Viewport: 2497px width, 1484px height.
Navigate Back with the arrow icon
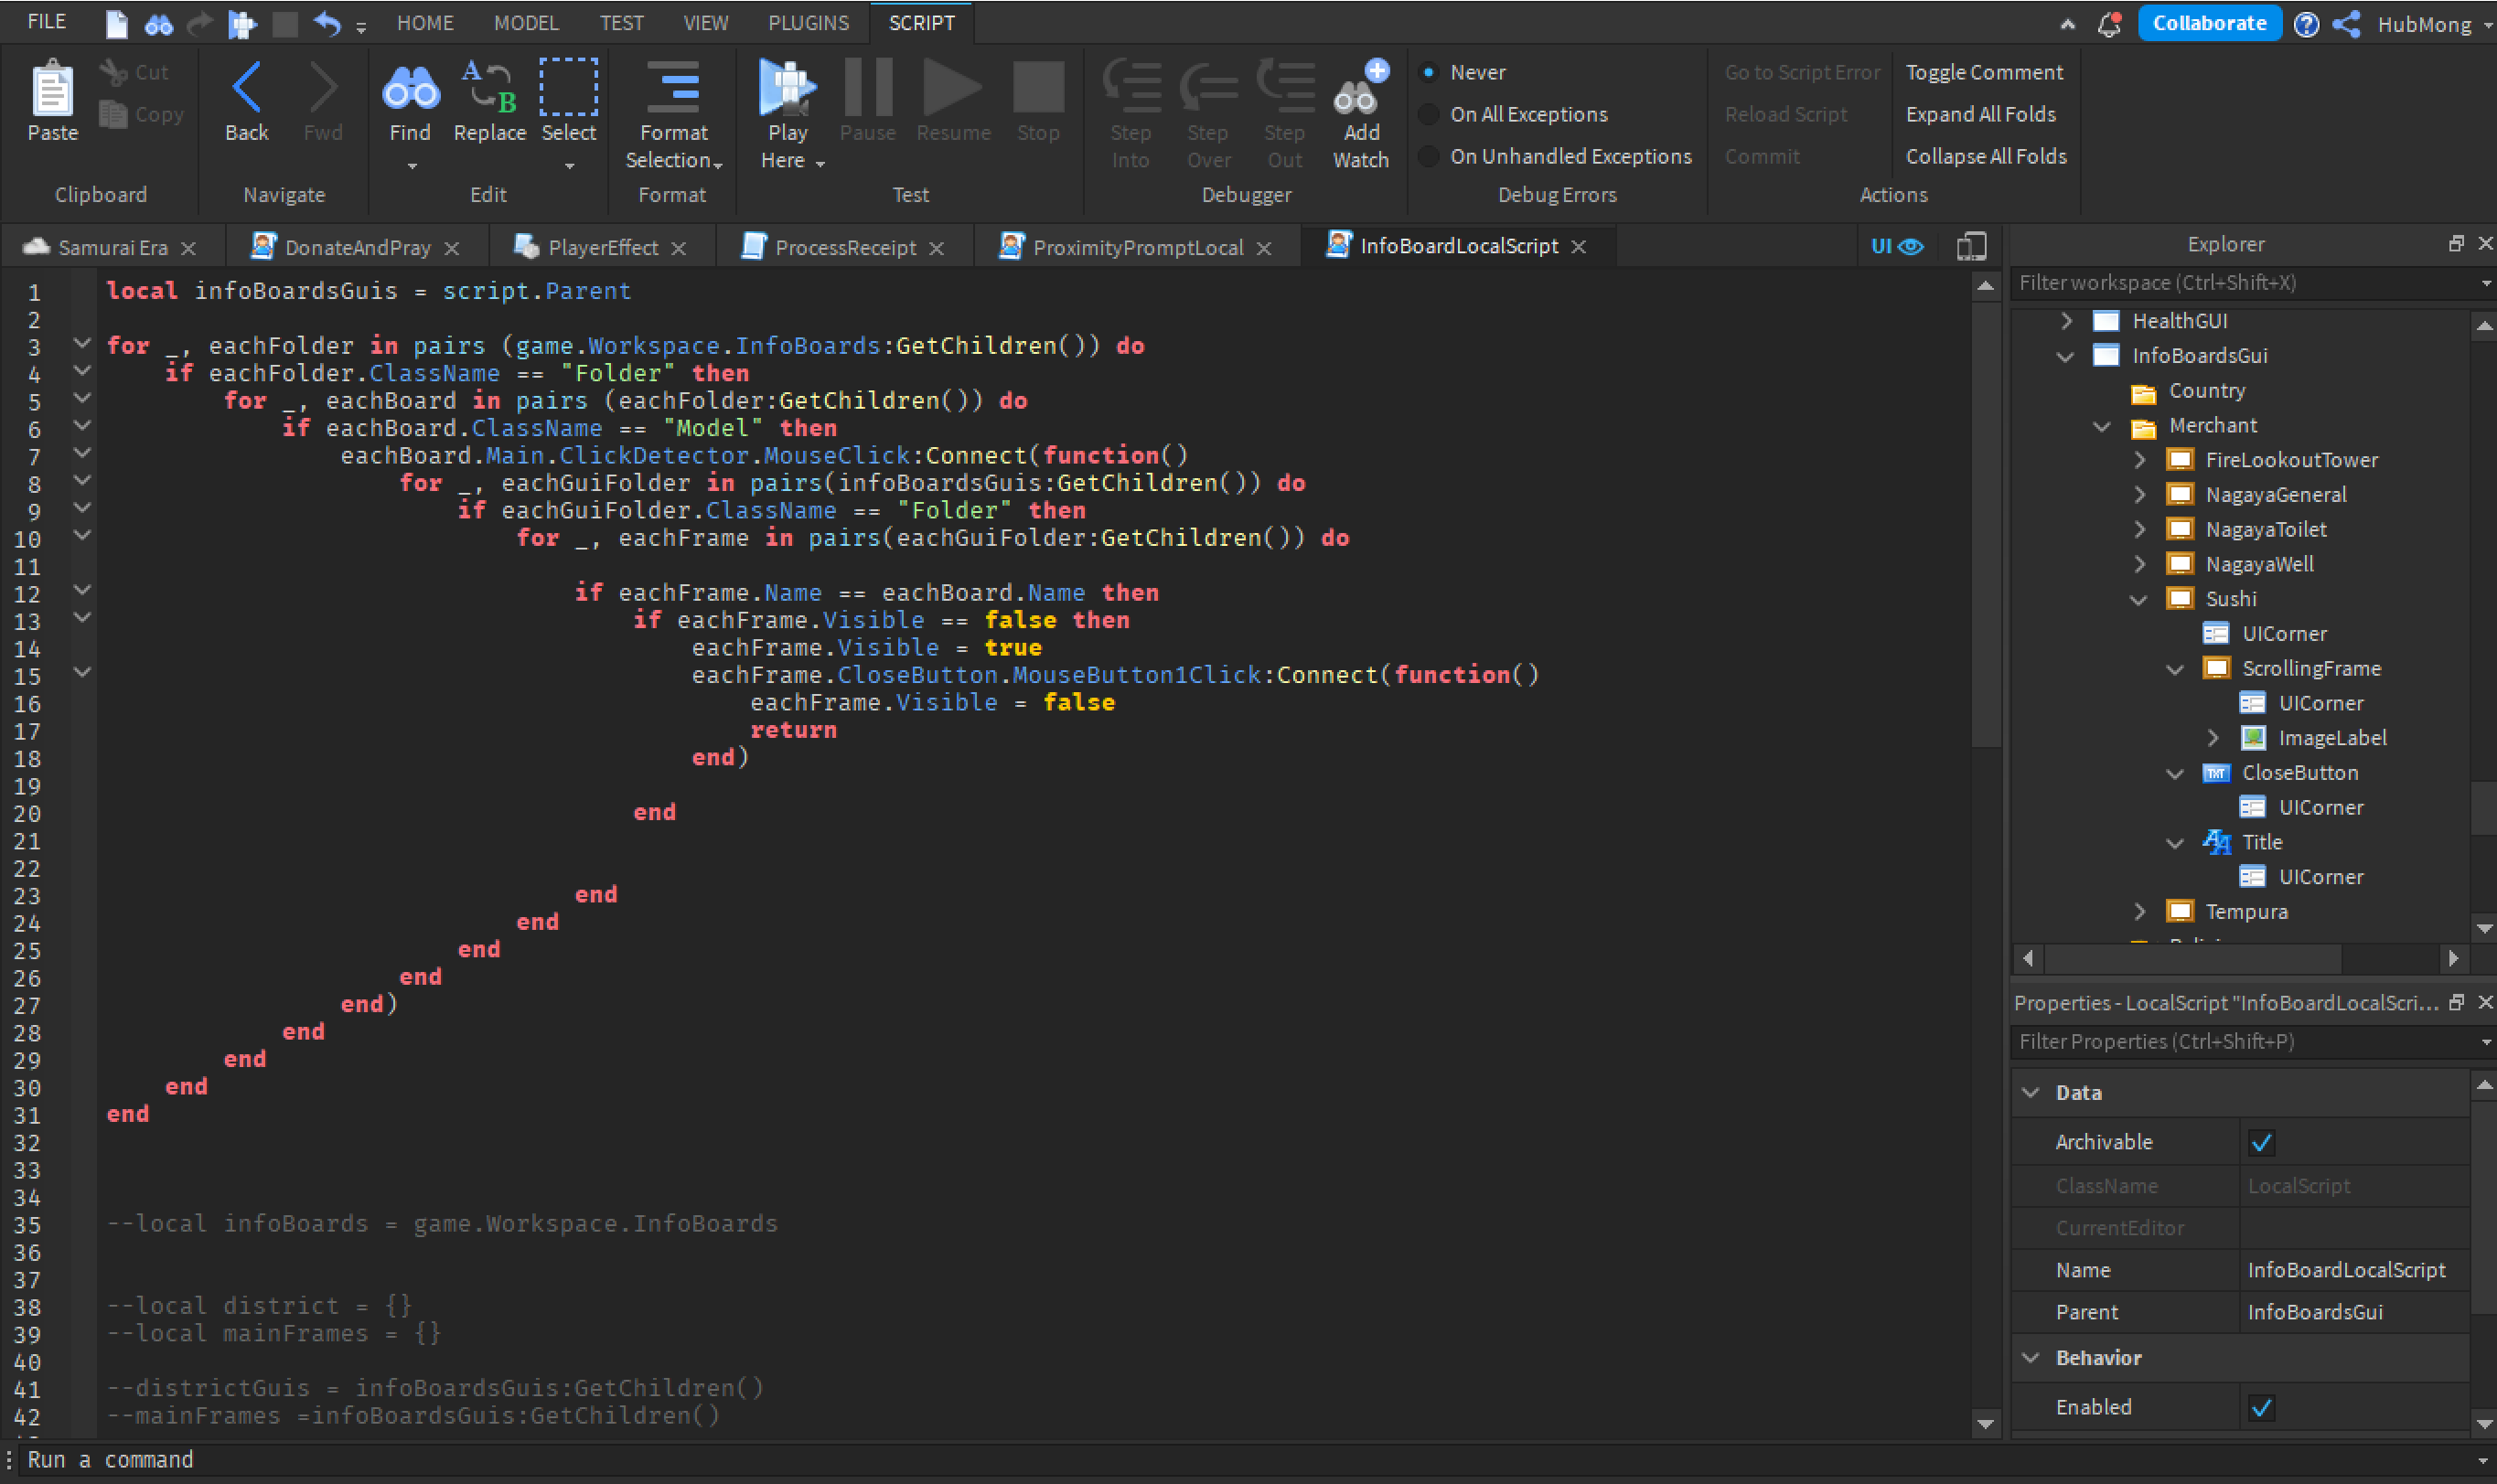(x=246, y=87)
